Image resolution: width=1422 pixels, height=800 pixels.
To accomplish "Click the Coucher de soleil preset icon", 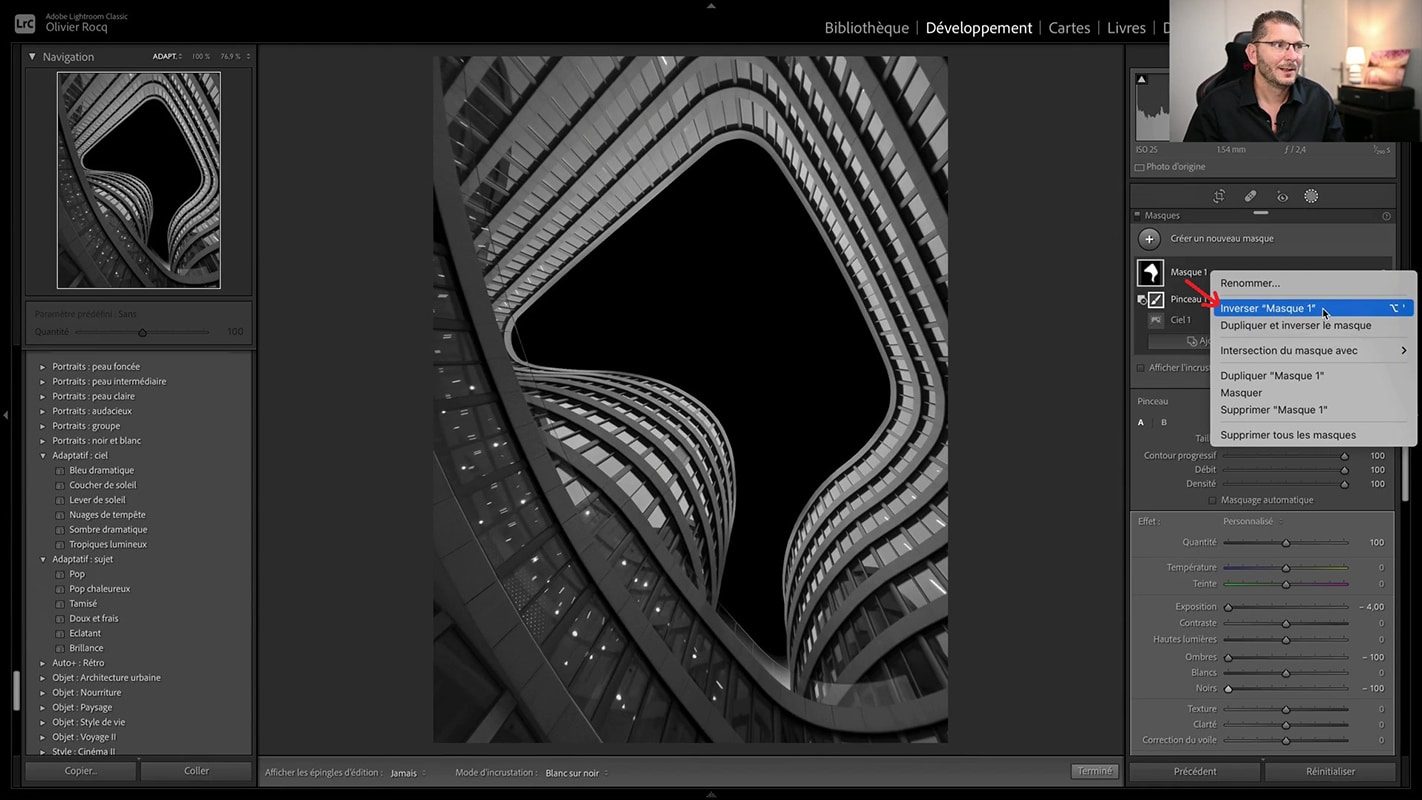I will pyautogui.click(x=60, y=485).
